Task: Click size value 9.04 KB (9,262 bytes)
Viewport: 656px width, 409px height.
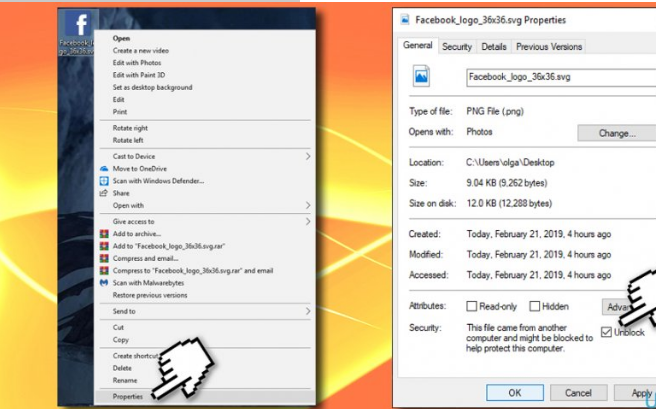Action: click(507, 183)
